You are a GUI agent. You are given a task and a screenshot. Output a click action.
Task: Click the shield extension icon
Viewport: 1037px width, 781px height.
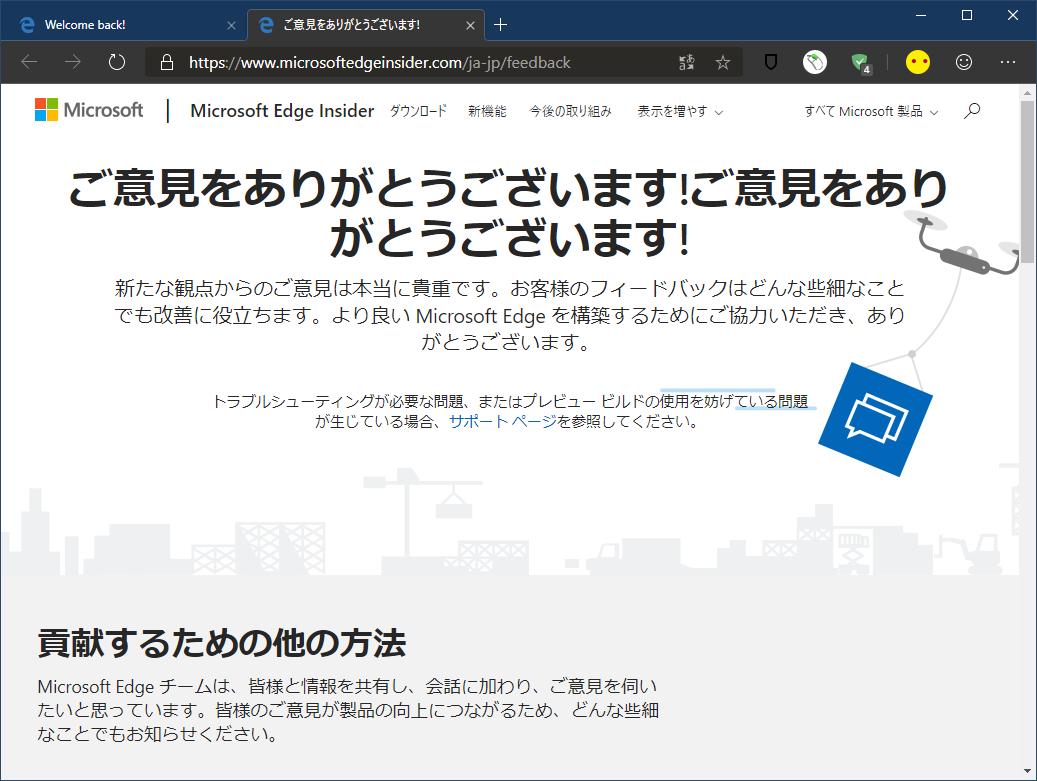(x=769, y=62)
